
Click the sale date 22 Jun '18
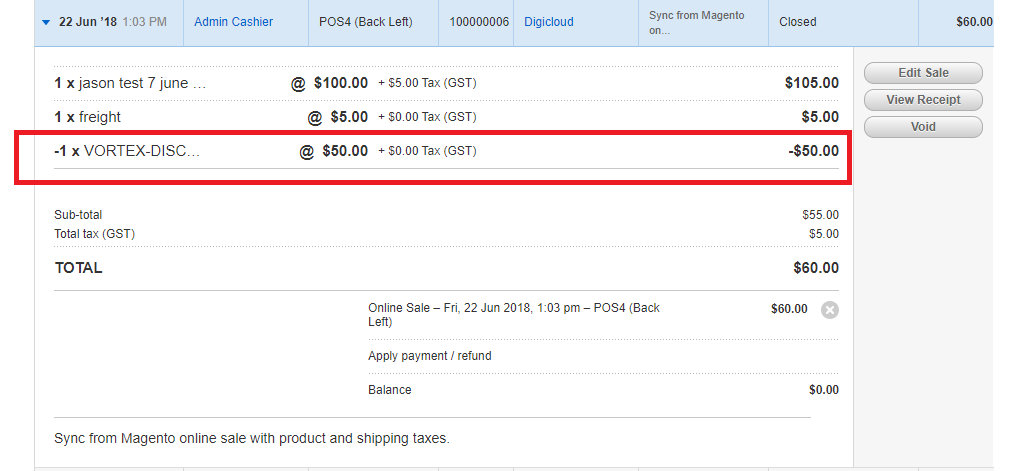[88, 22]
